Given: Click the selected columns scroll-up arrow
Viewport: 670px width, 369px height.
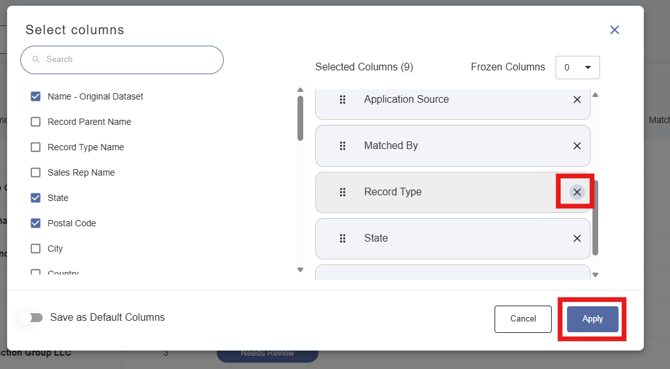Looking at the screenshot, I should [x=595, y=95].
